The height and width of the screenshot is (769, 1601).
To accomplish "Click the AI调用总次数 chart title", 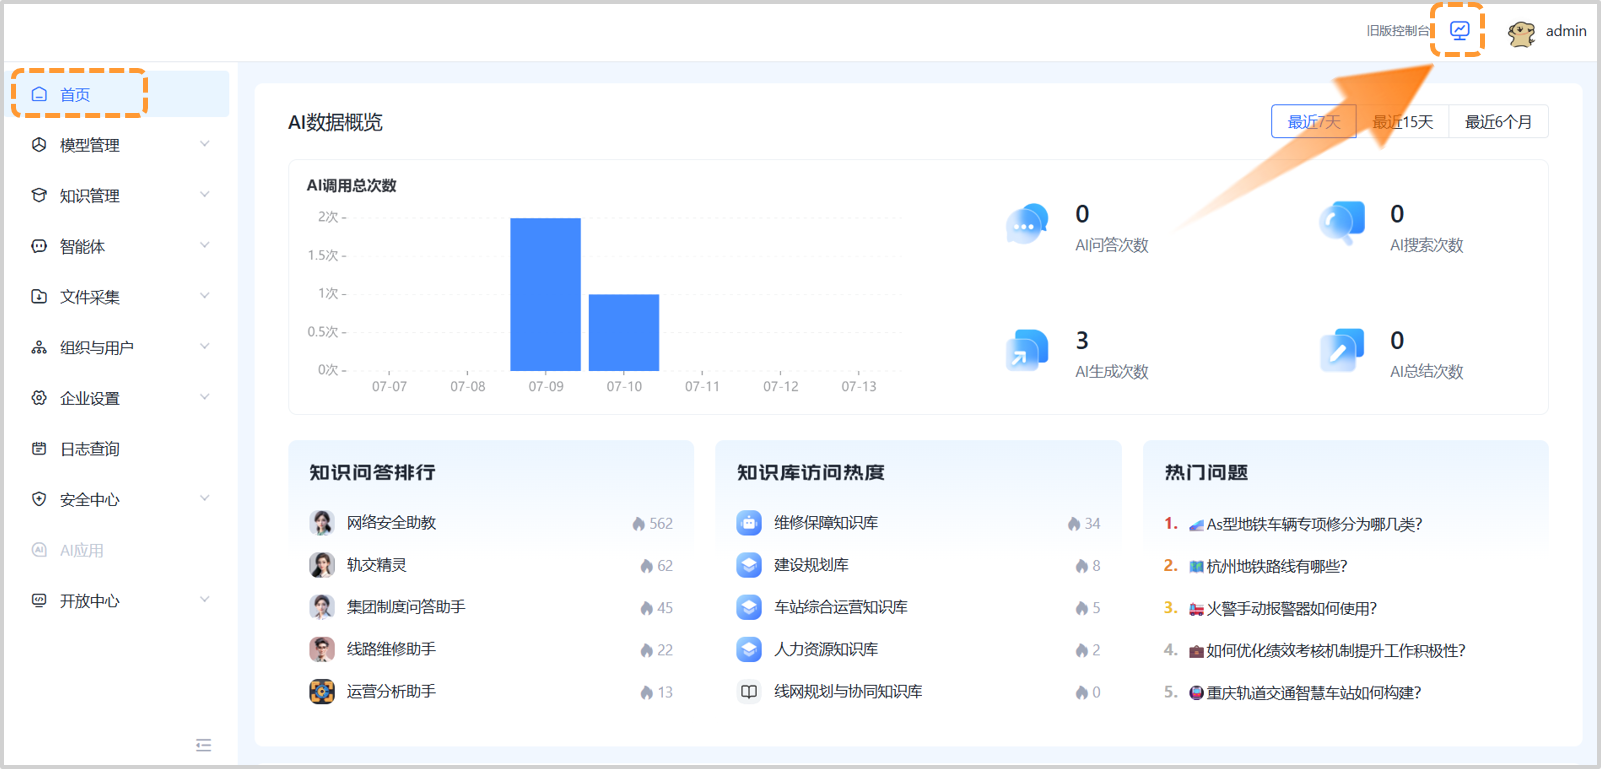I will pos(352,185).
